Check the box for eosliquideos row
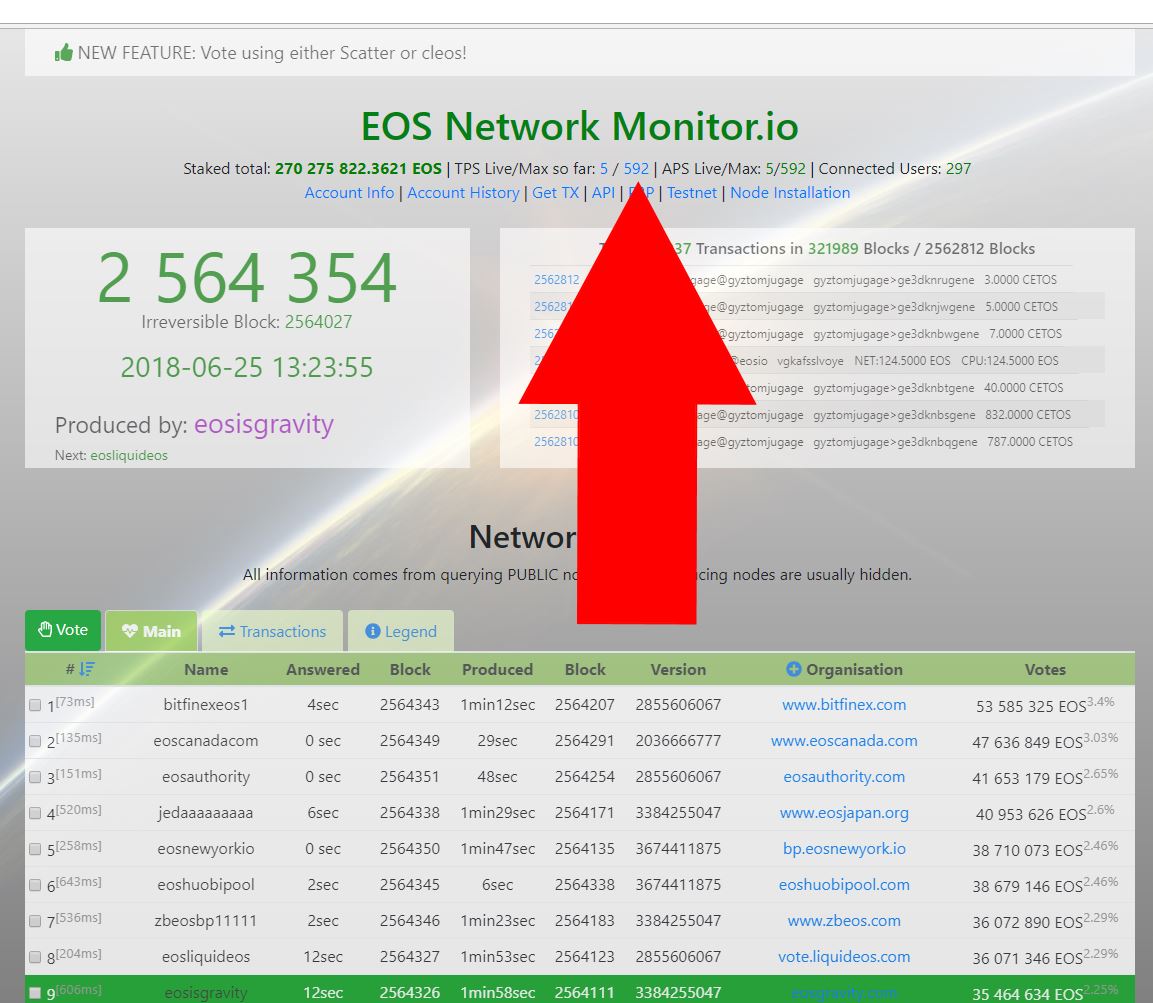This screenshot has height=1003, width=1153. tap(35, 957)
